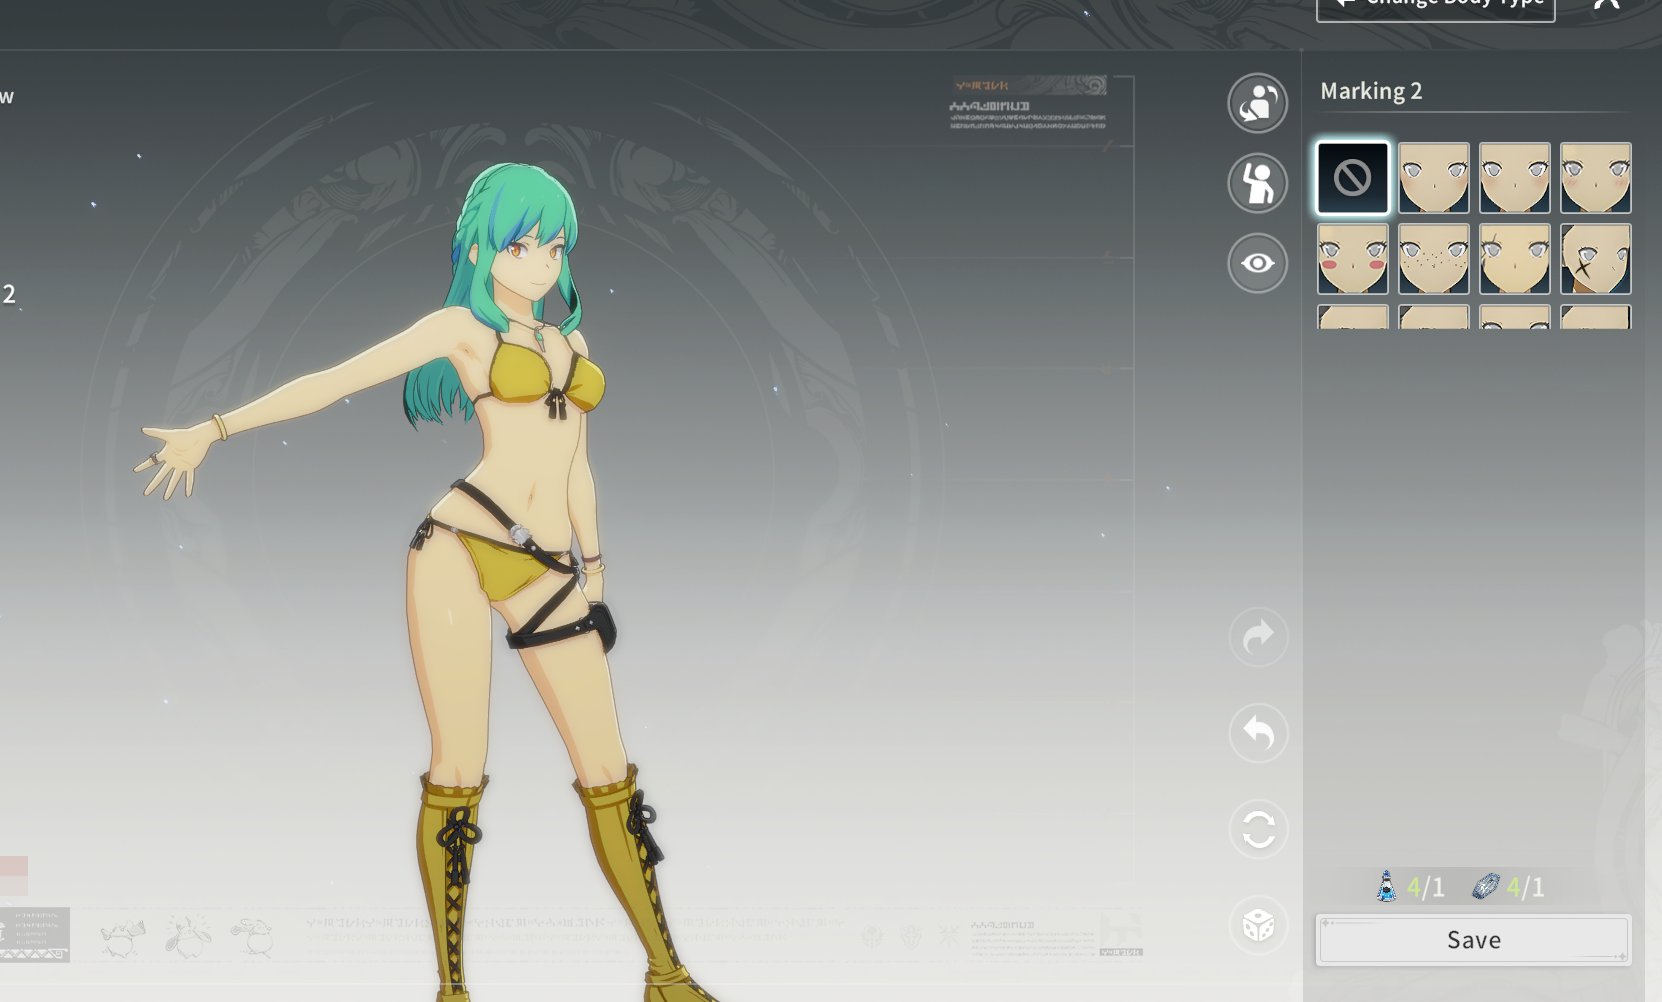Click the blue potion bottle currency icon

point(1386,886)
